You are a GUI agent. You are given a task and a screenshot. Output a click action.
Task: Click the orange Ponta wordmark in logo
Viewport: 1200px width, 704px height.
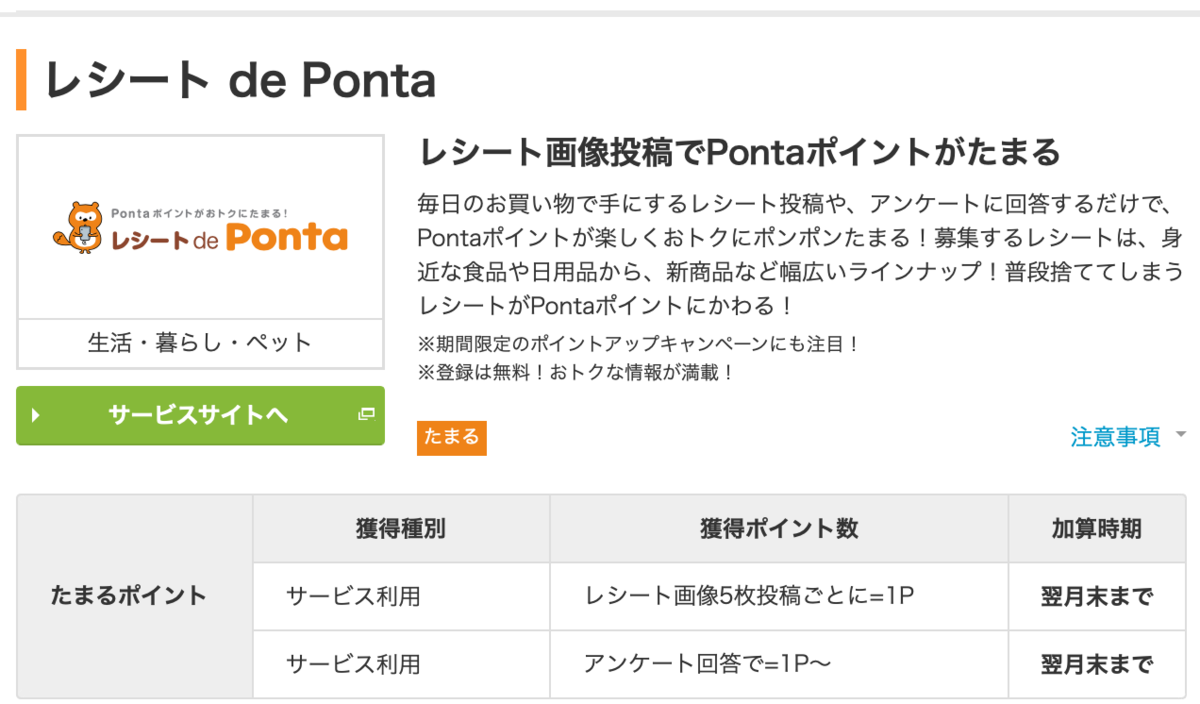[286, 237]
